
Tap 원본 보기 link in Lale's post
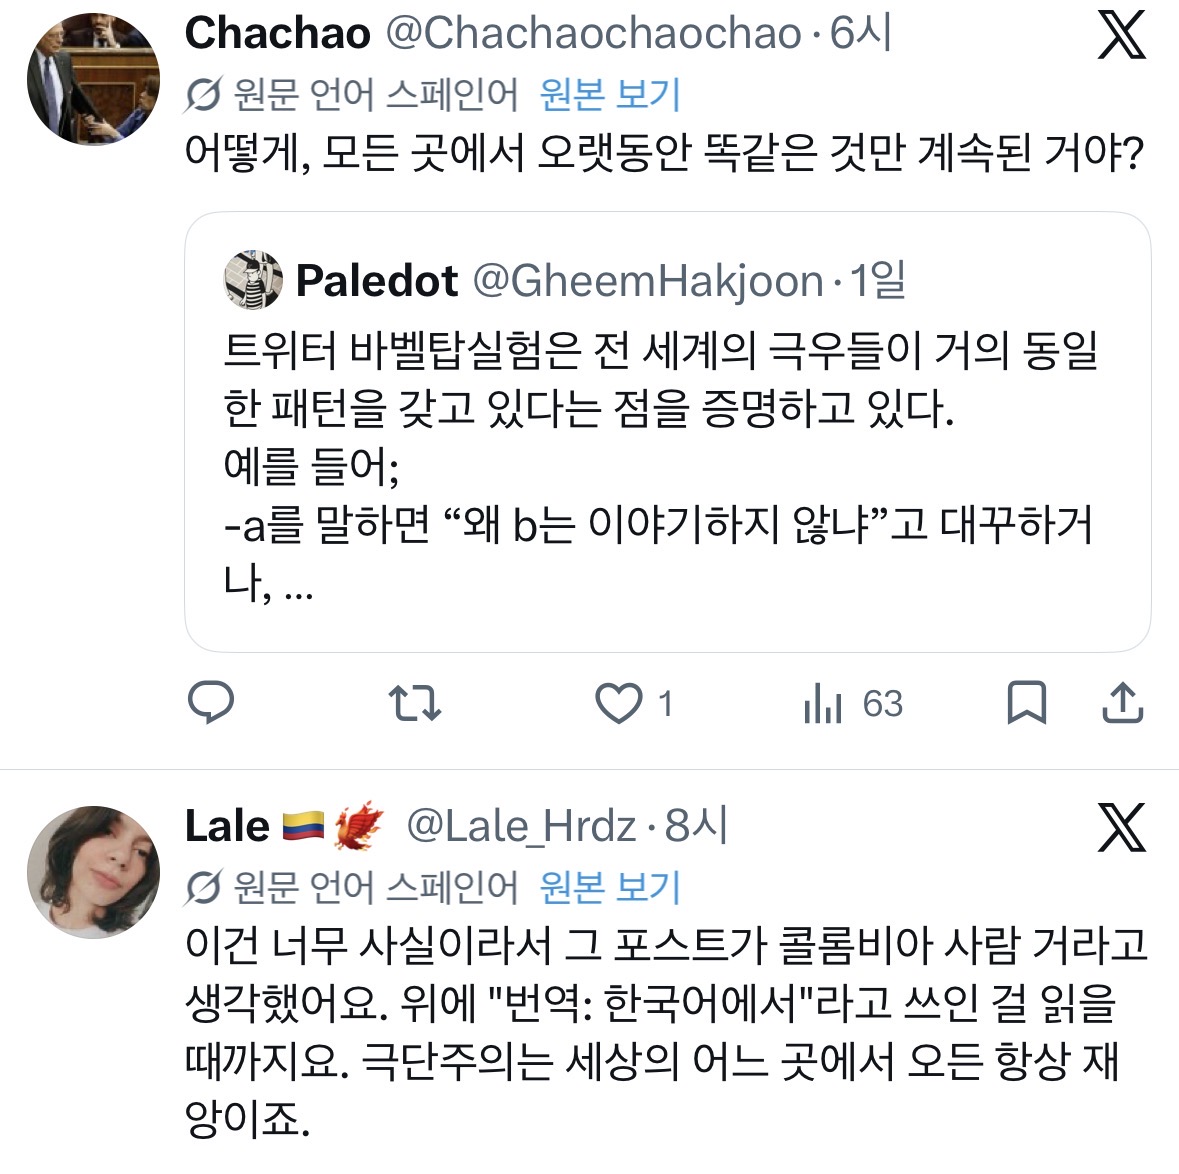(610, 887)
